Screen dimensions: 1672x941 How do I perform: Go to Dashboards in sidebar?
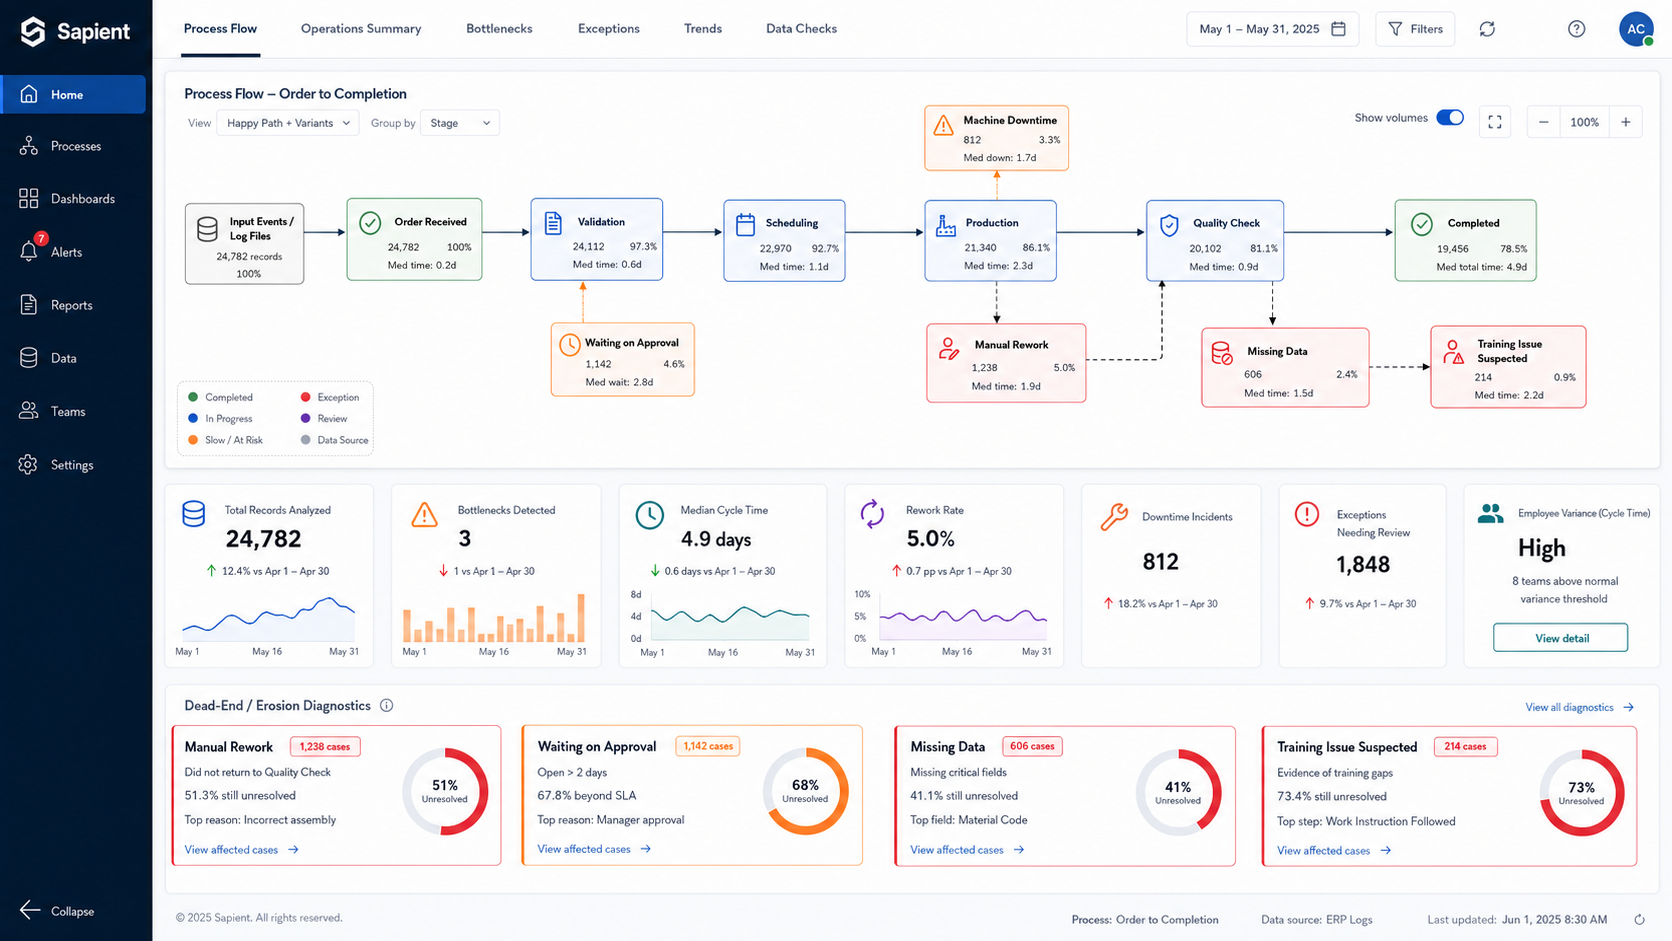click(x=73, y=199)
